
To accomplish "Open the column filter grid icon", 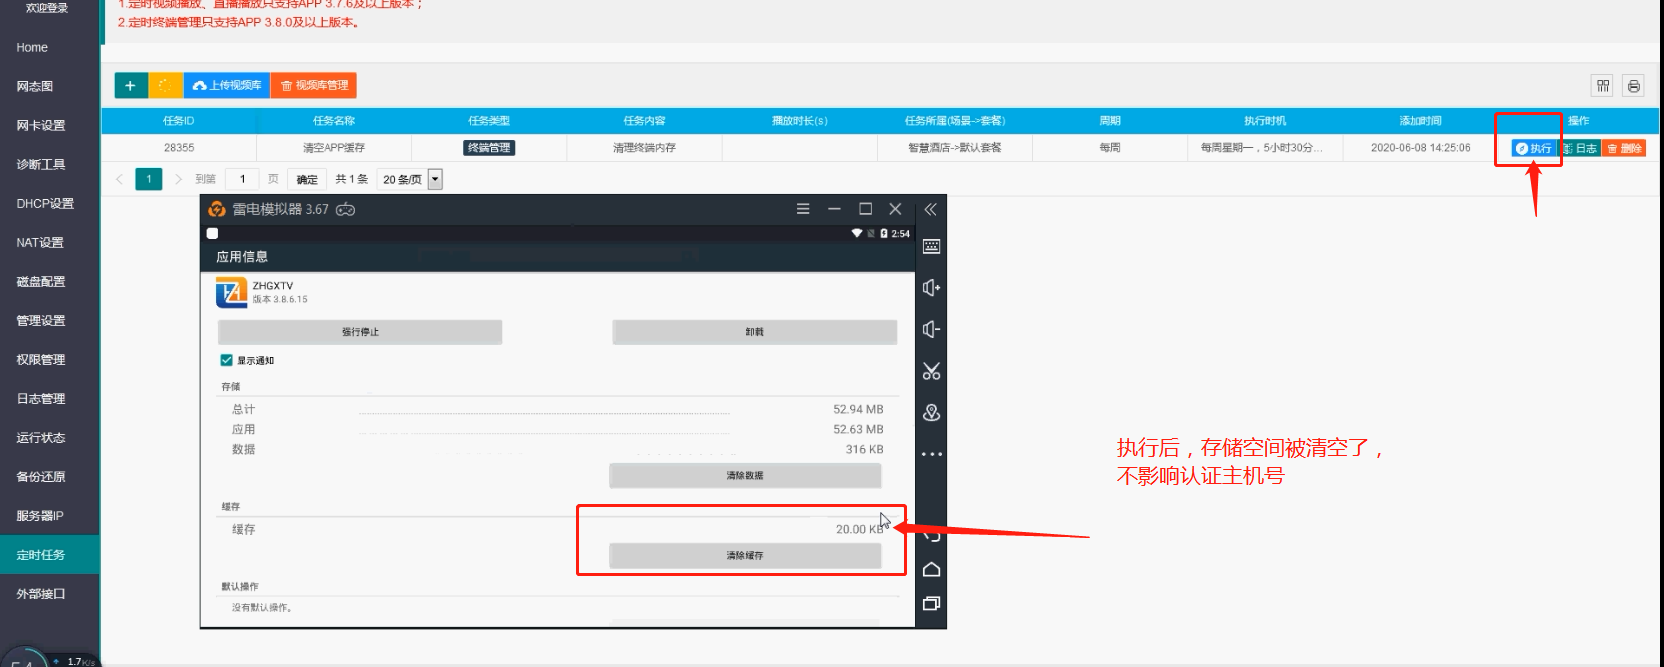I will pos(1602,86).
